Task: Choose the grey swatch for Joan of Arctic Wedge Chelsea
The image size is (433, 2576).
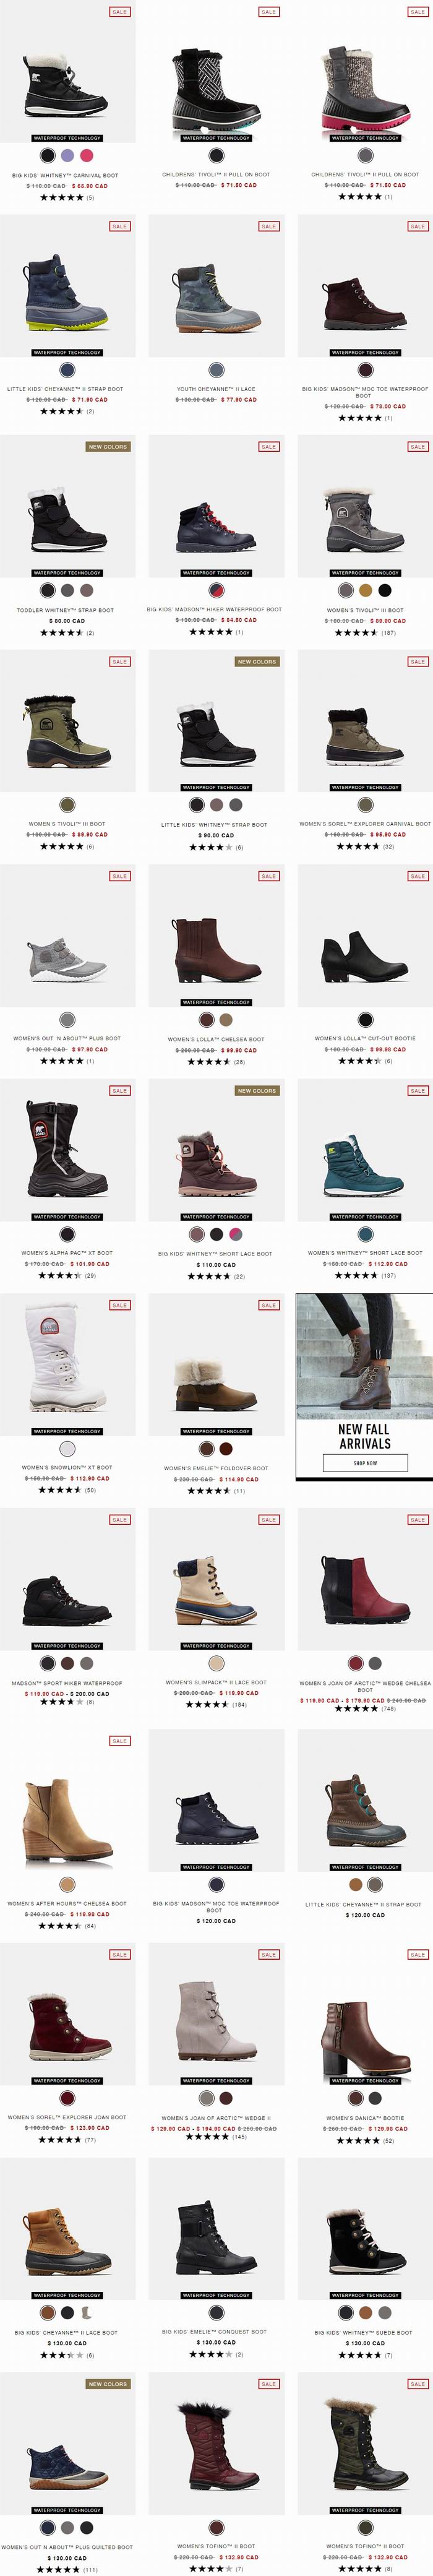Action: (x=374, y=1664)
